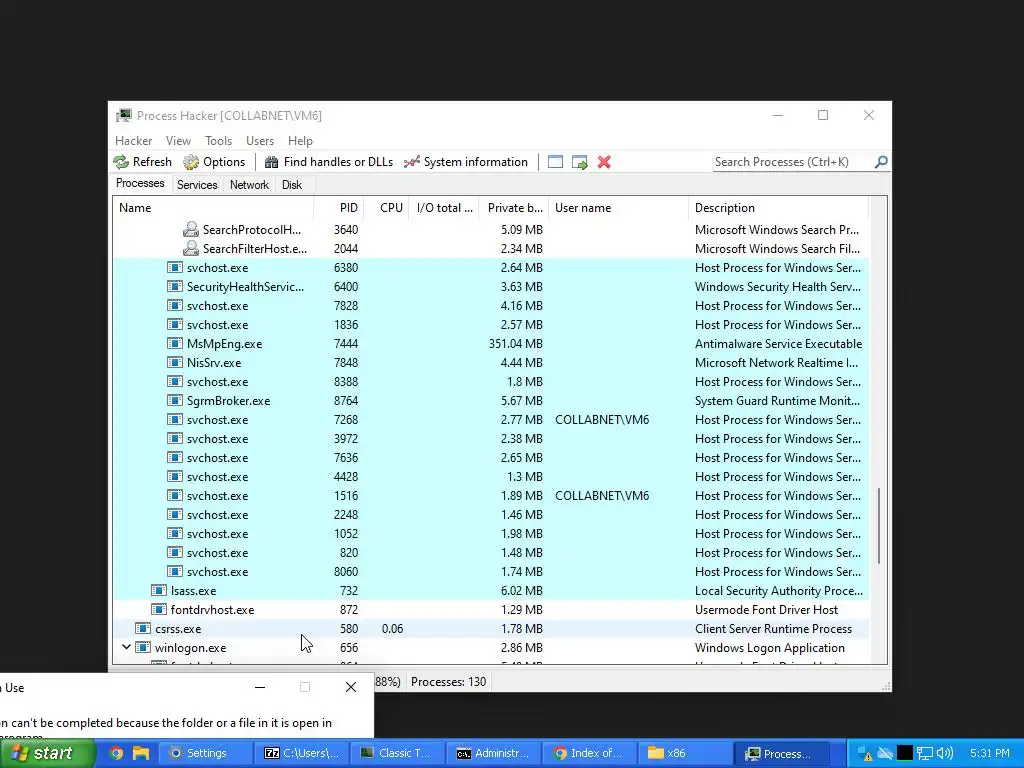Switch to 7-Zip C:\Users taskbar window
This screenshot has height=768, width=1024.
(301, 753)
